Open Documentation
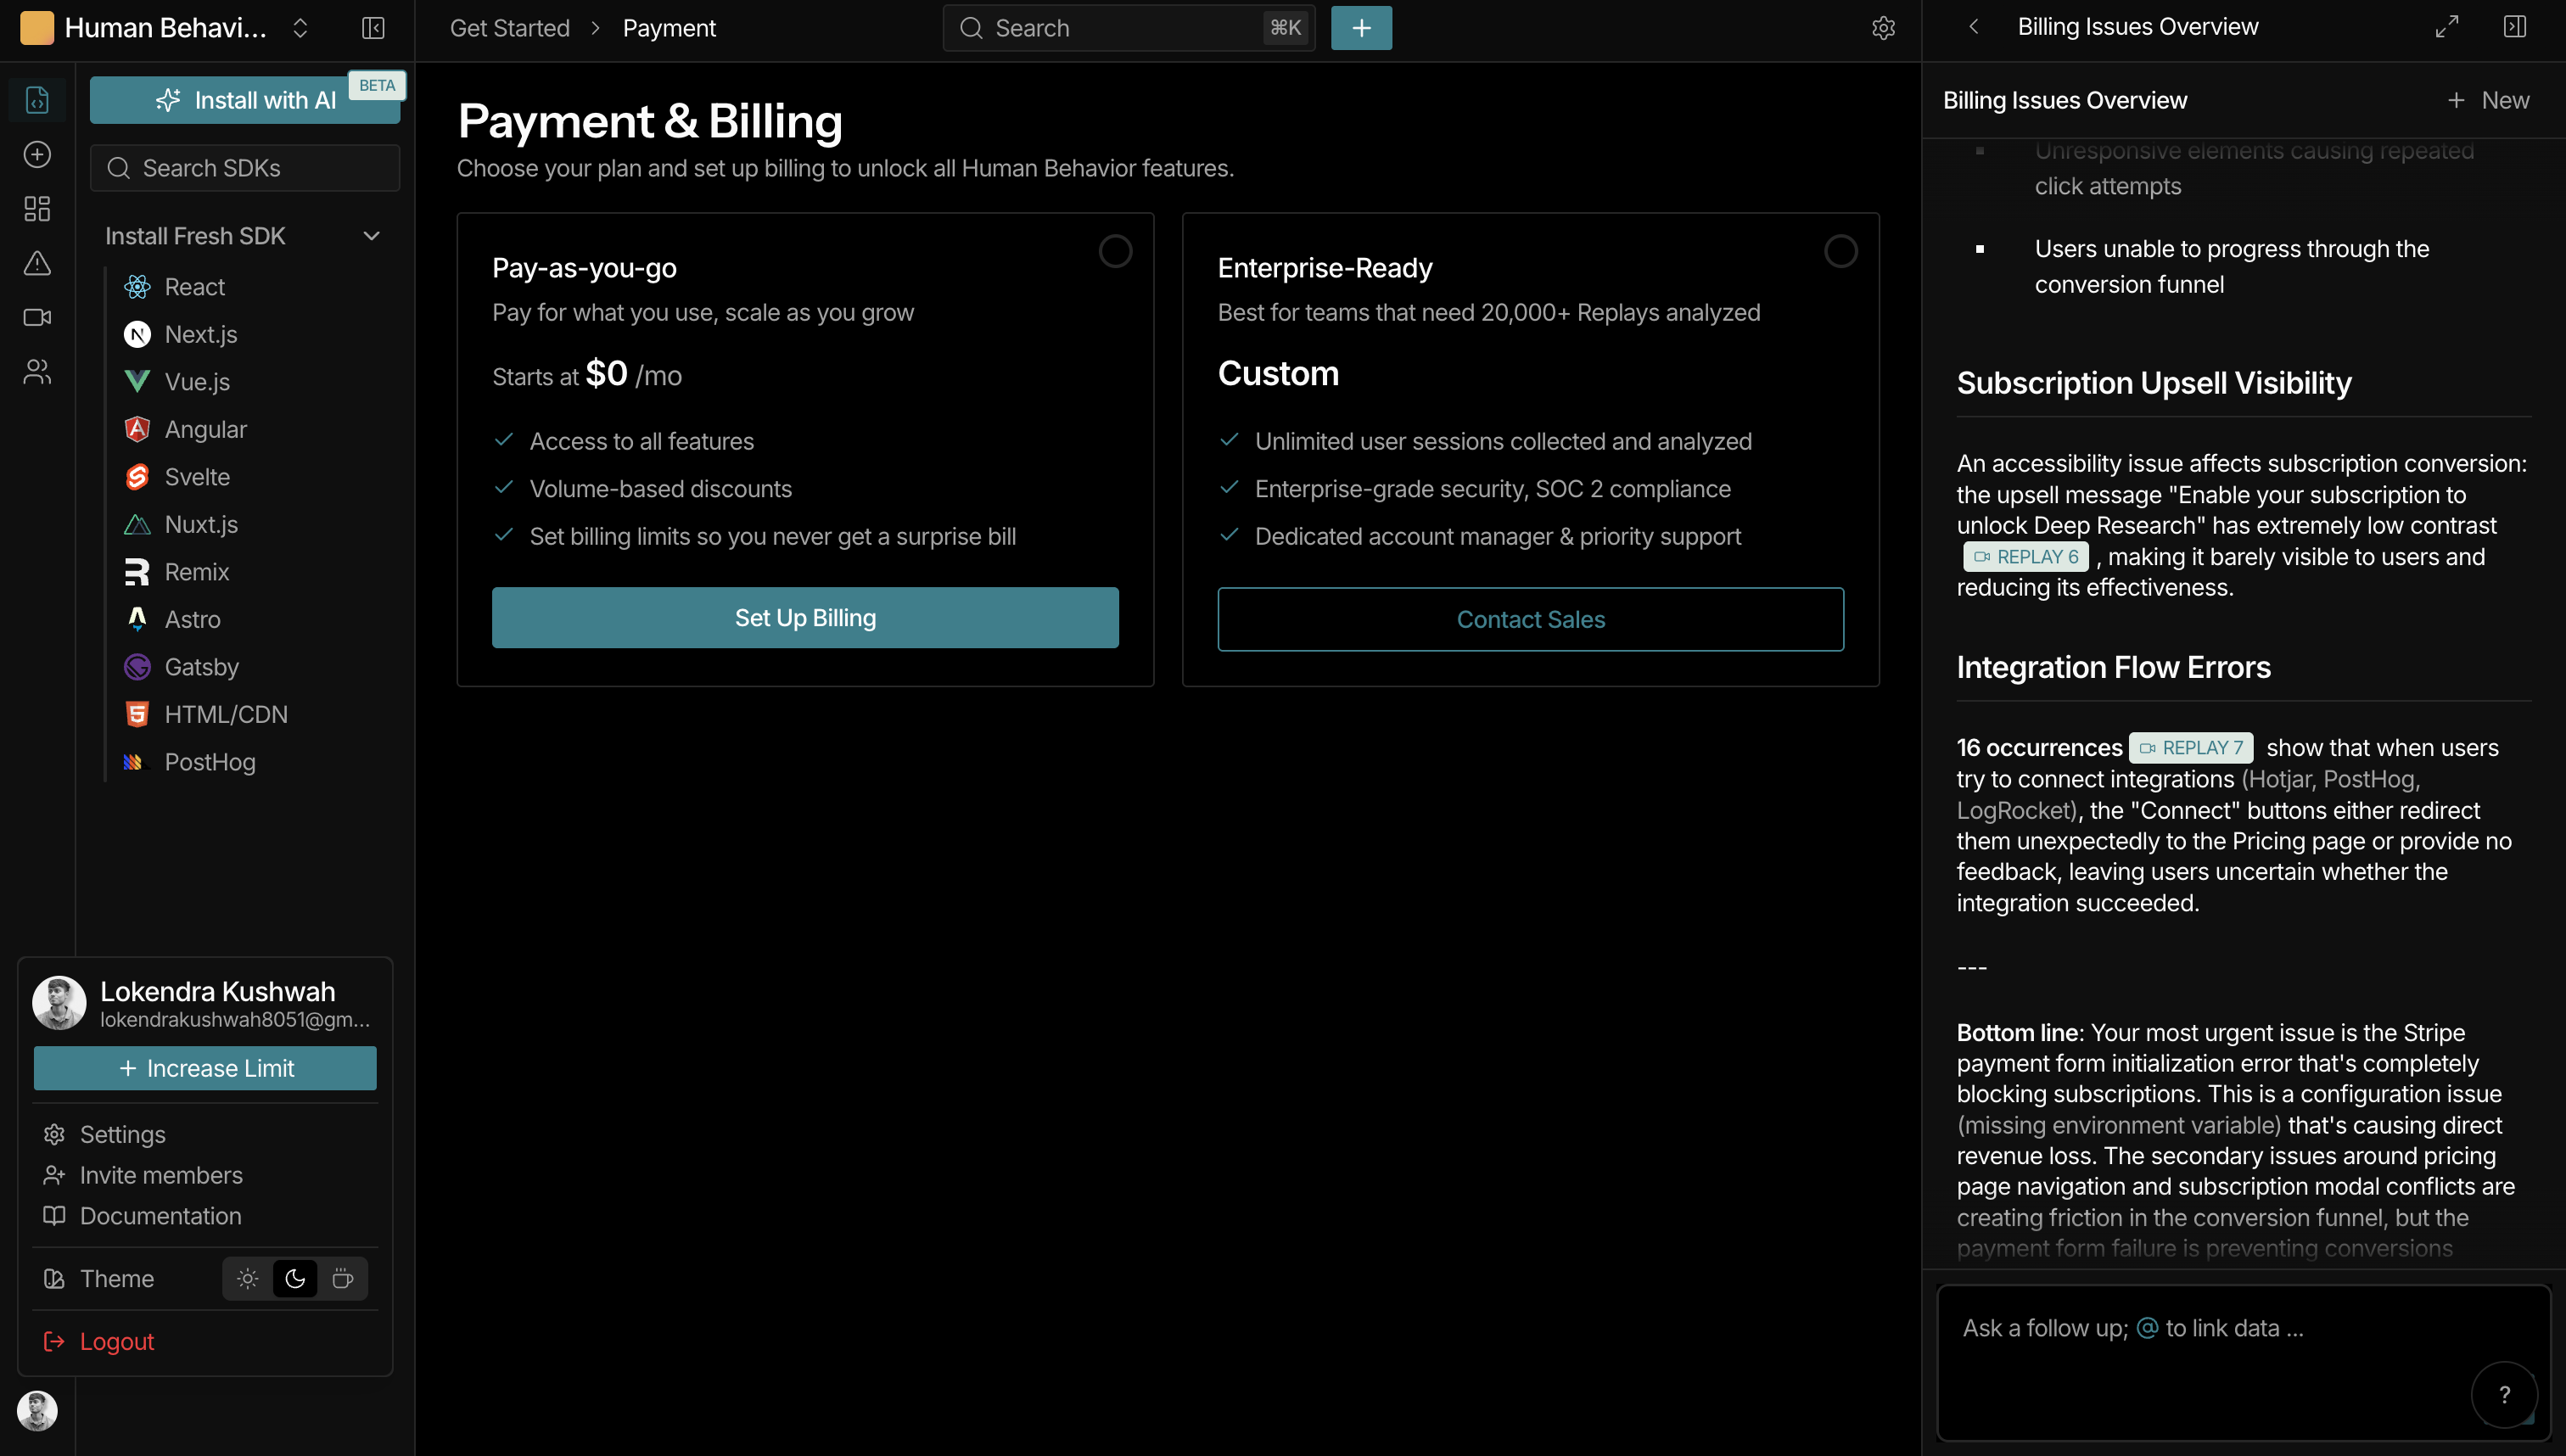Viewport: 2566px width, 1456px height. 142,1216
